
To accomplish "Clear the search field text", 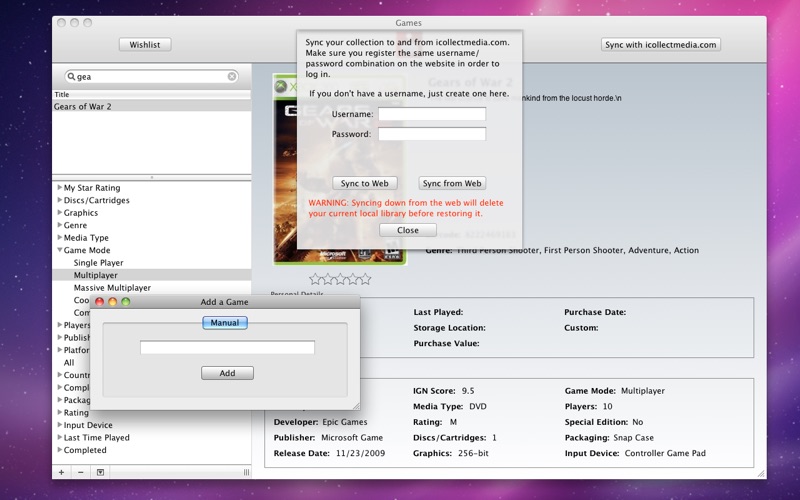I will coord(232,77).
